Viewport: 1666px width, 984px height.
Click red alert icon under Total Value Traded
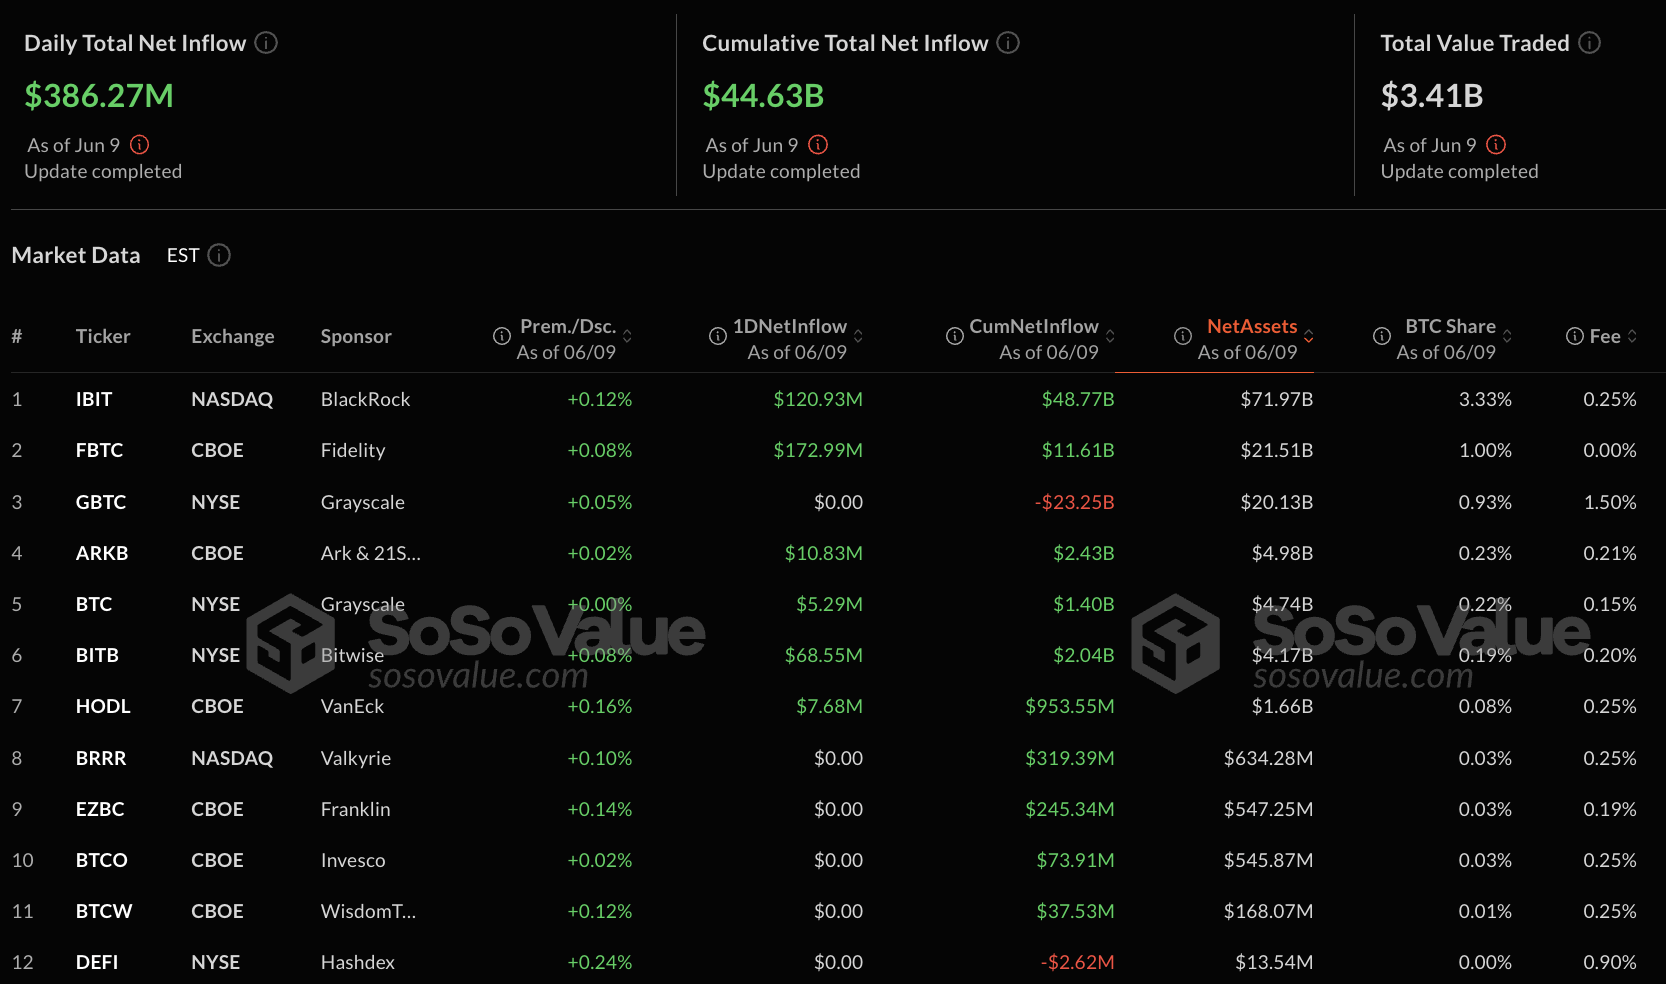(x=1496, y=145)
